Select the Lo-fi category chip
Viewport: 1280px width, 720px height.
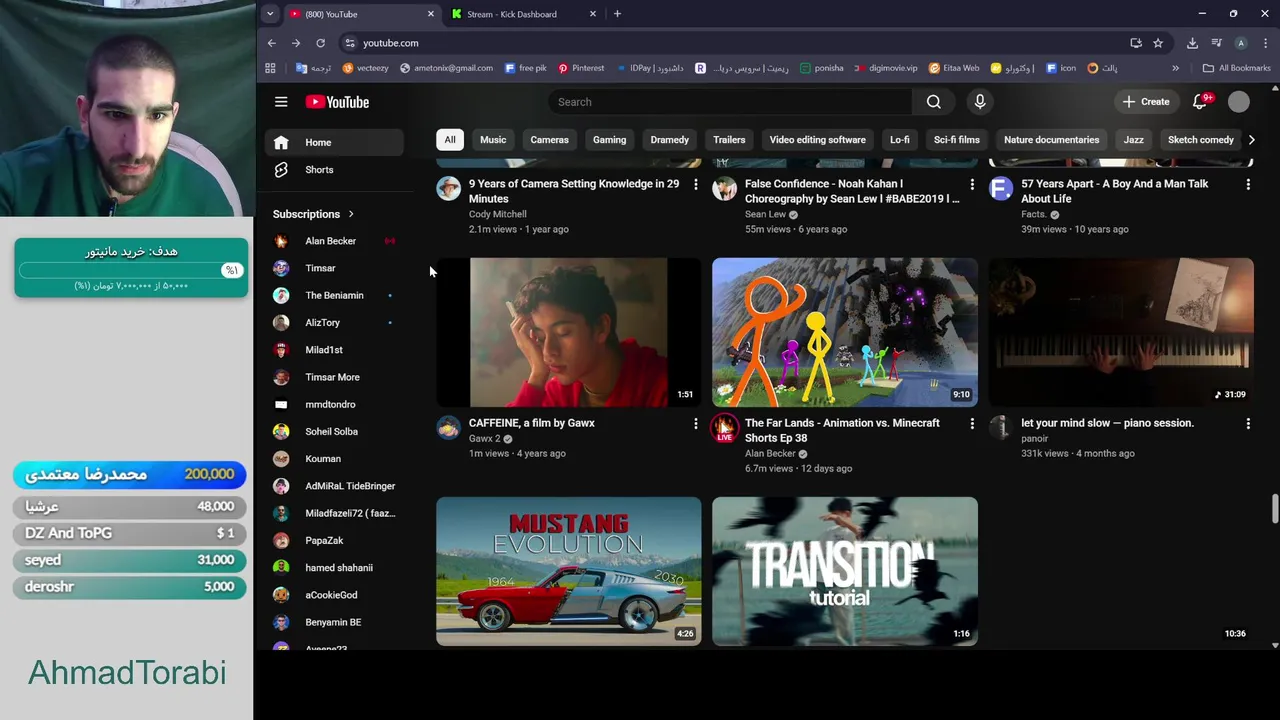(x=900, y=140)
